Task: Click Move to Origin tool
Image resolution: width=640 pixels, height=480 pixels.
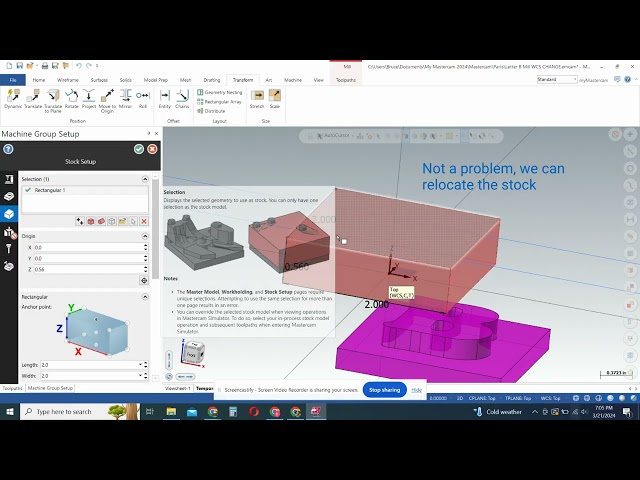Action: point(107,101)
